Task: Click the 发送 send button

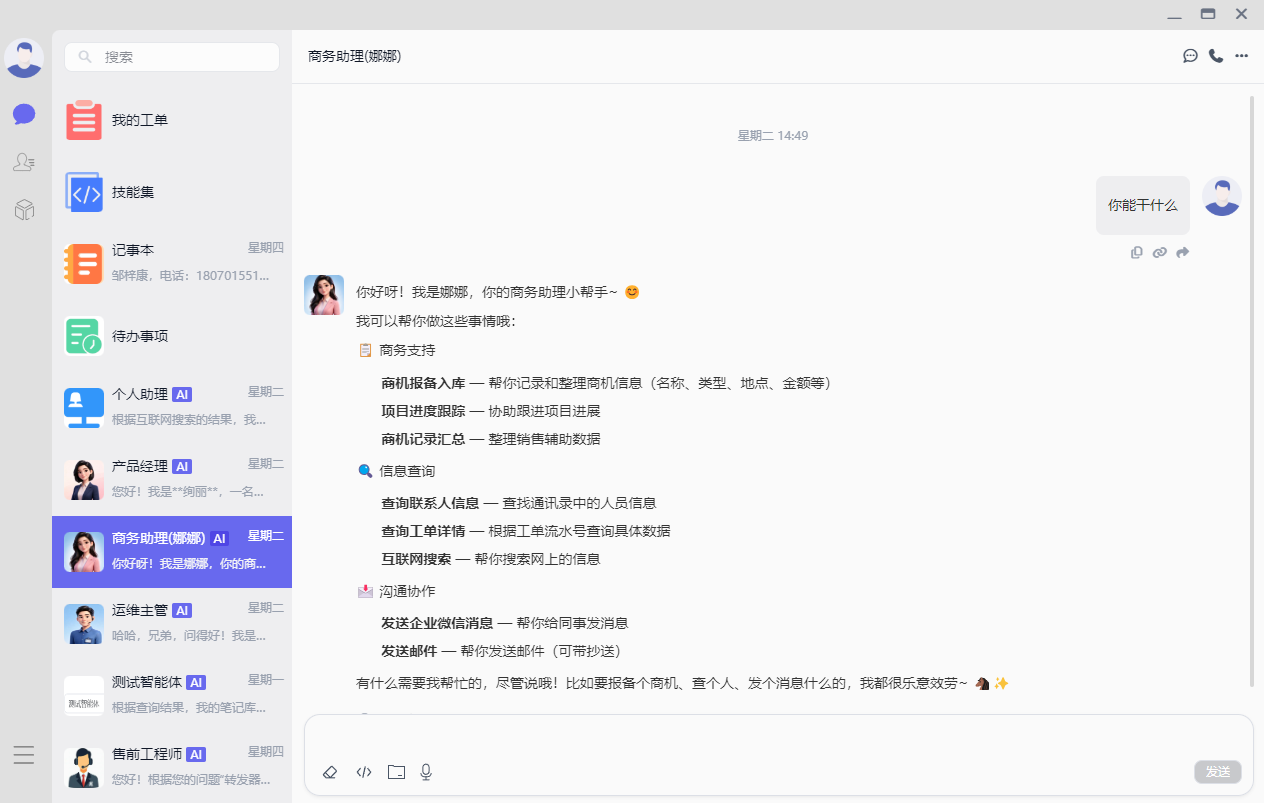Action: (1218, 772)
